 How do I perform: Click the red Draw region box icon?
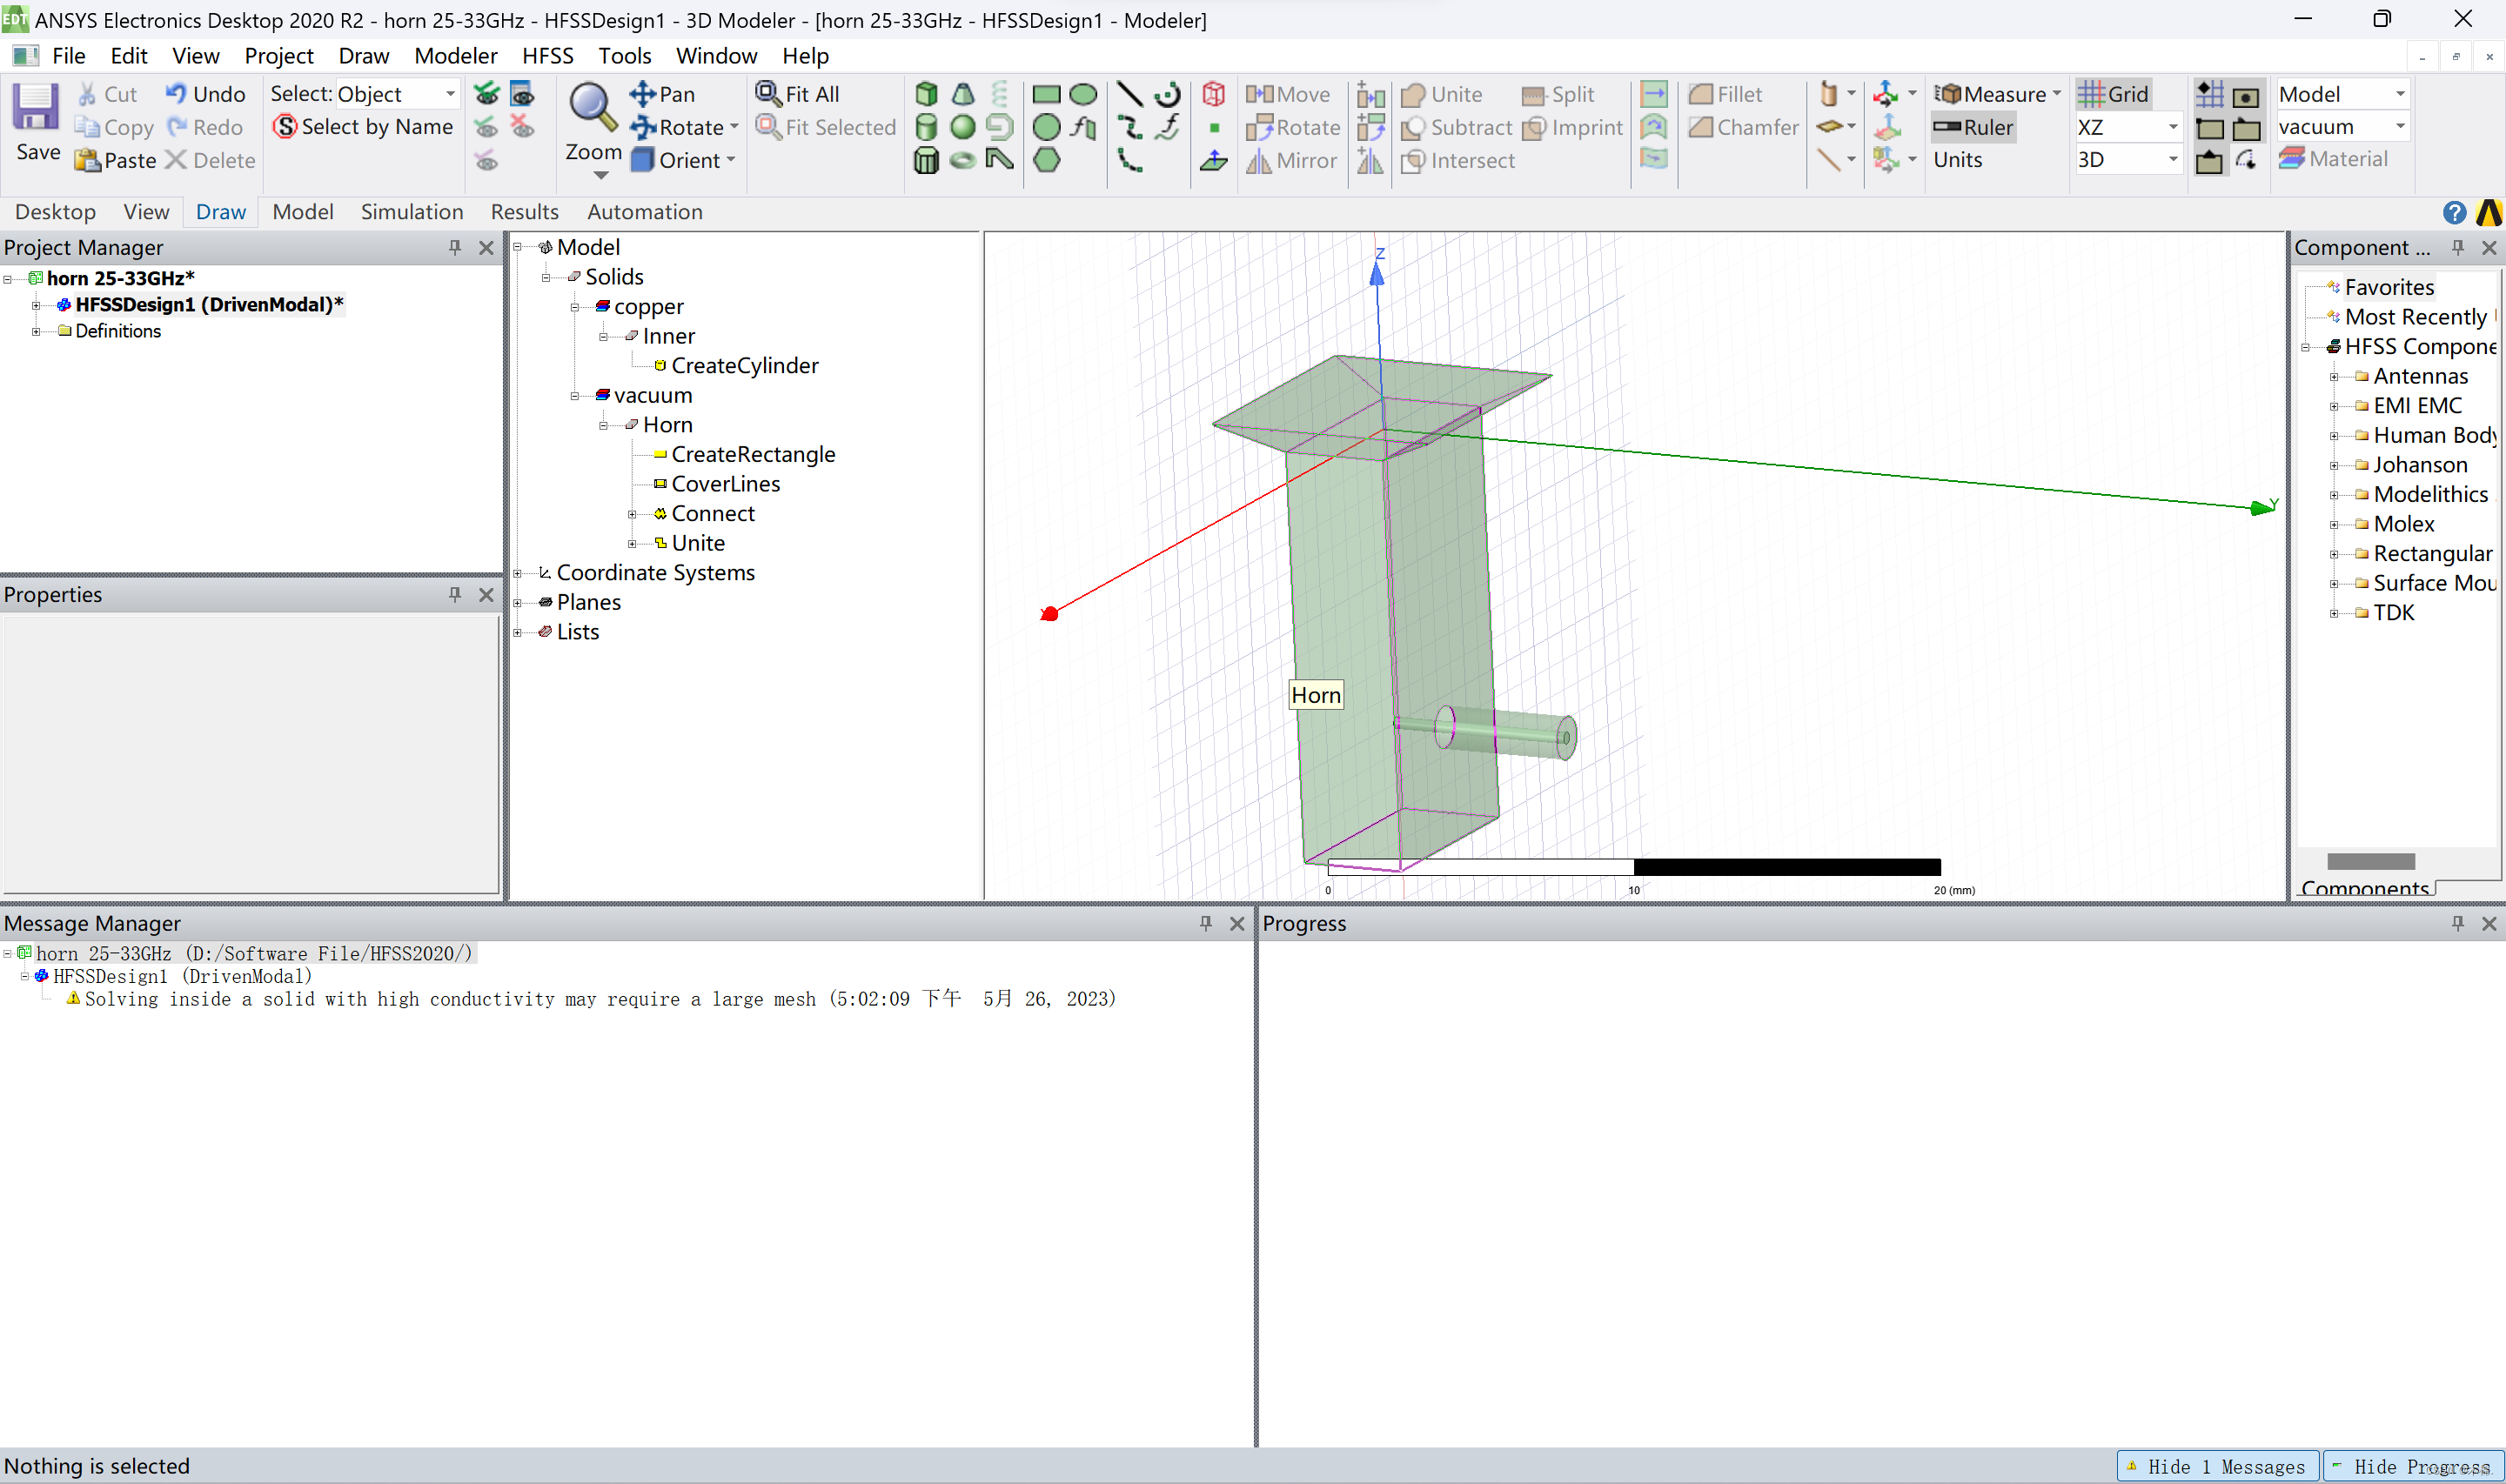tap(1214, 94)
